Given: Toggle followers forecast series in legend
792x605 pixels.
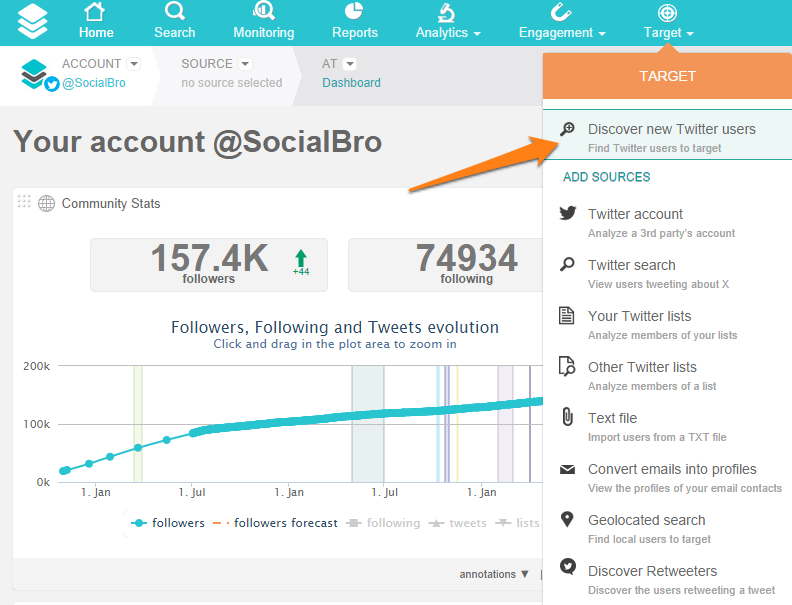Looking at the screenshot, I should click(x=275, y=523).
